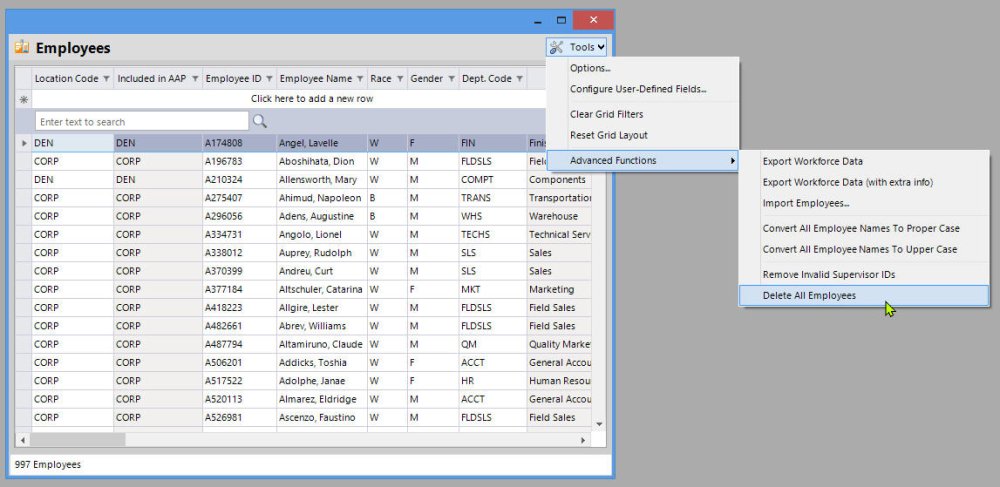Click the QM department code cell
This screenshot has height=487, width=1000.
[492, 344]
